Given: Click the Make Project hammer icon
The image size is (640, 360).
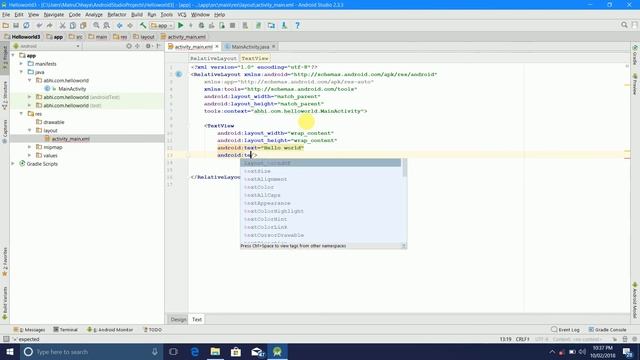Looking at the screenshot, I should coord(143,25).
